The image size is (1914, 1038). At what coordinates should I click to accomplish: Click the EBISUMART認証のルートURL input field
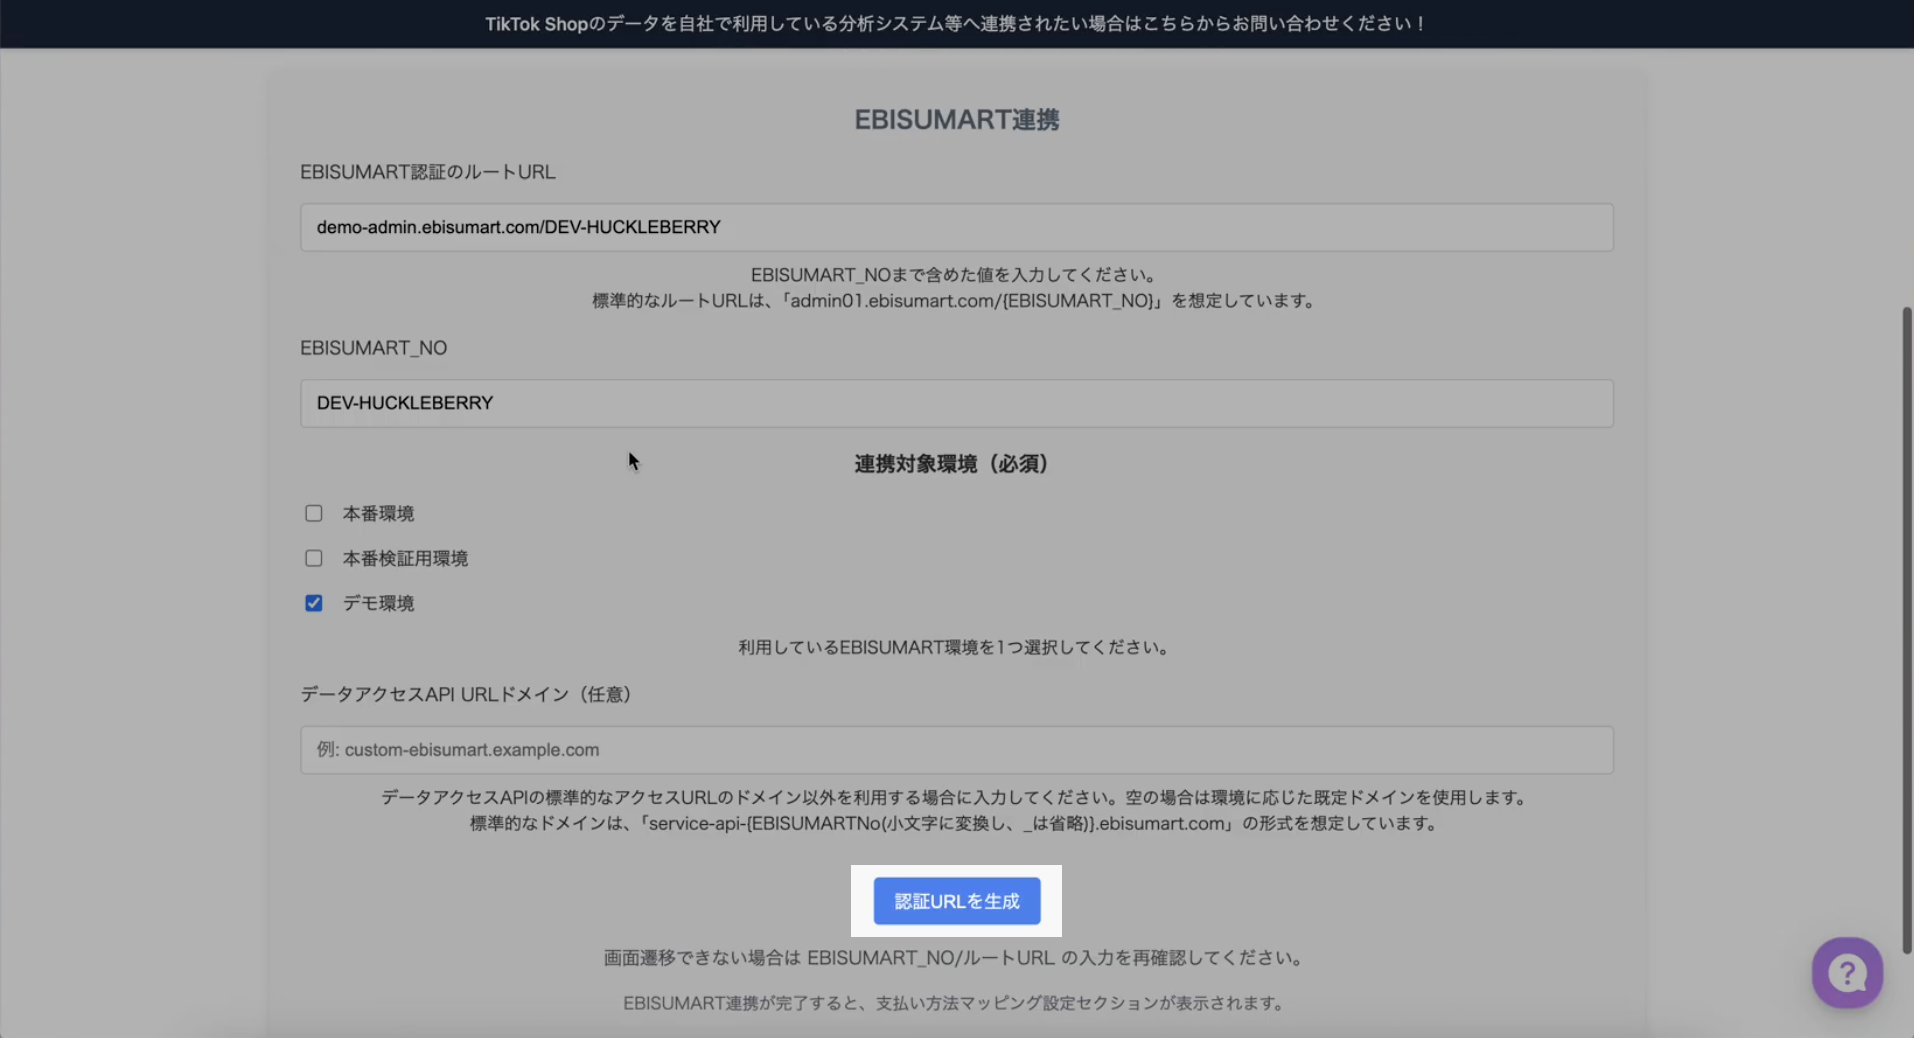[957, 227]
